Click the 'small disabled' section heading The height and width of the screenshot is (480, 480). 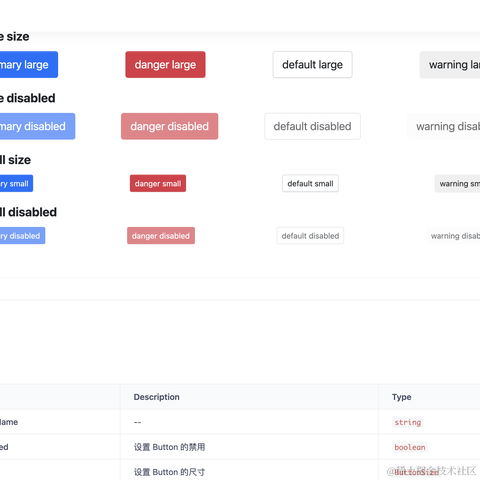click(x=28, y=212)
